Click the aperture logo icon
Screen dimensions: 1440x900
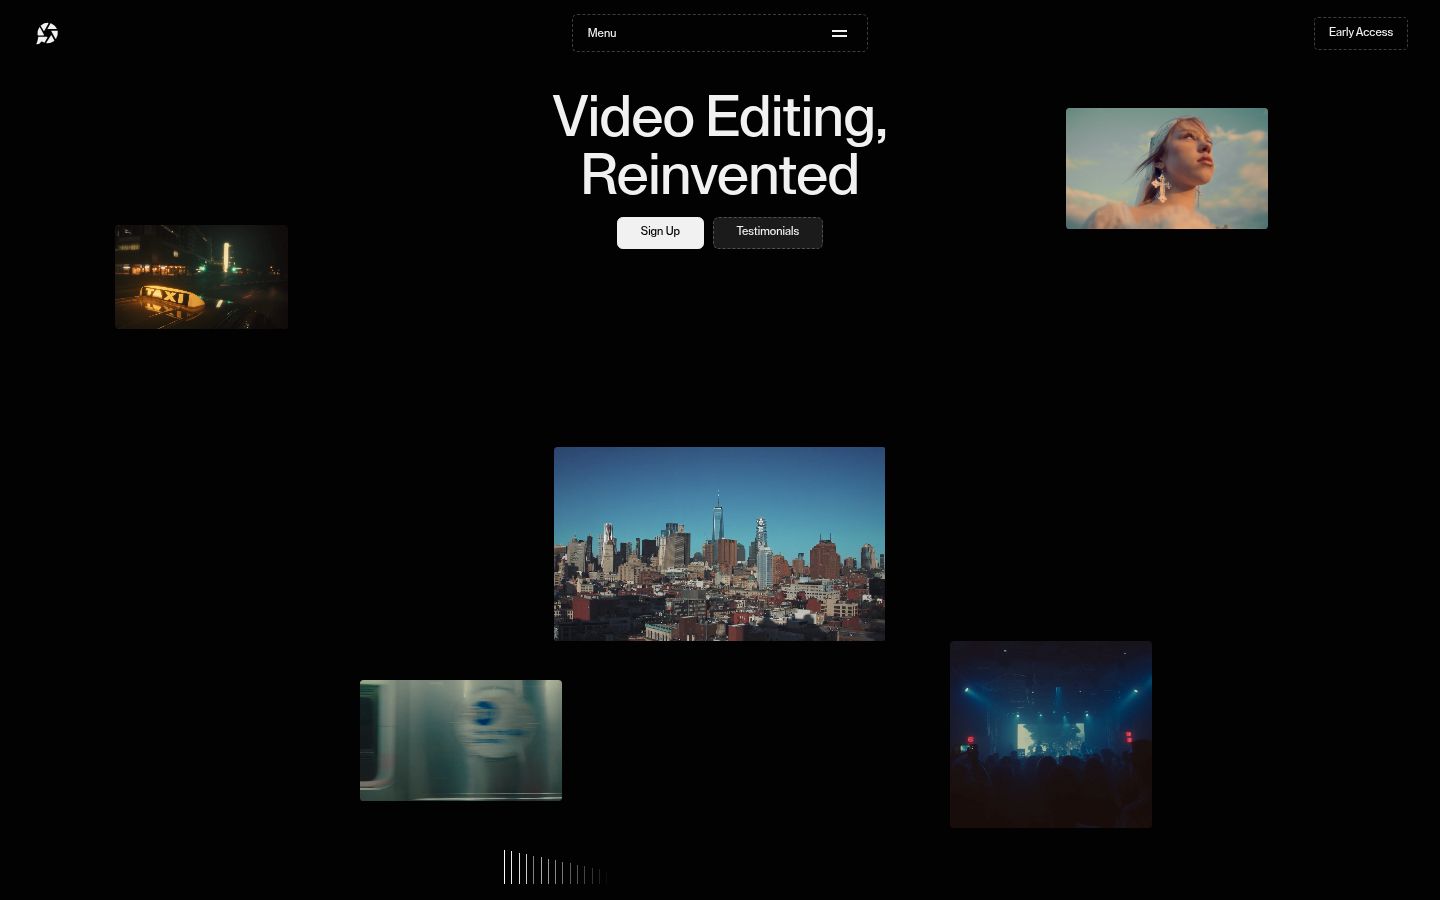[x=47, y=34]
